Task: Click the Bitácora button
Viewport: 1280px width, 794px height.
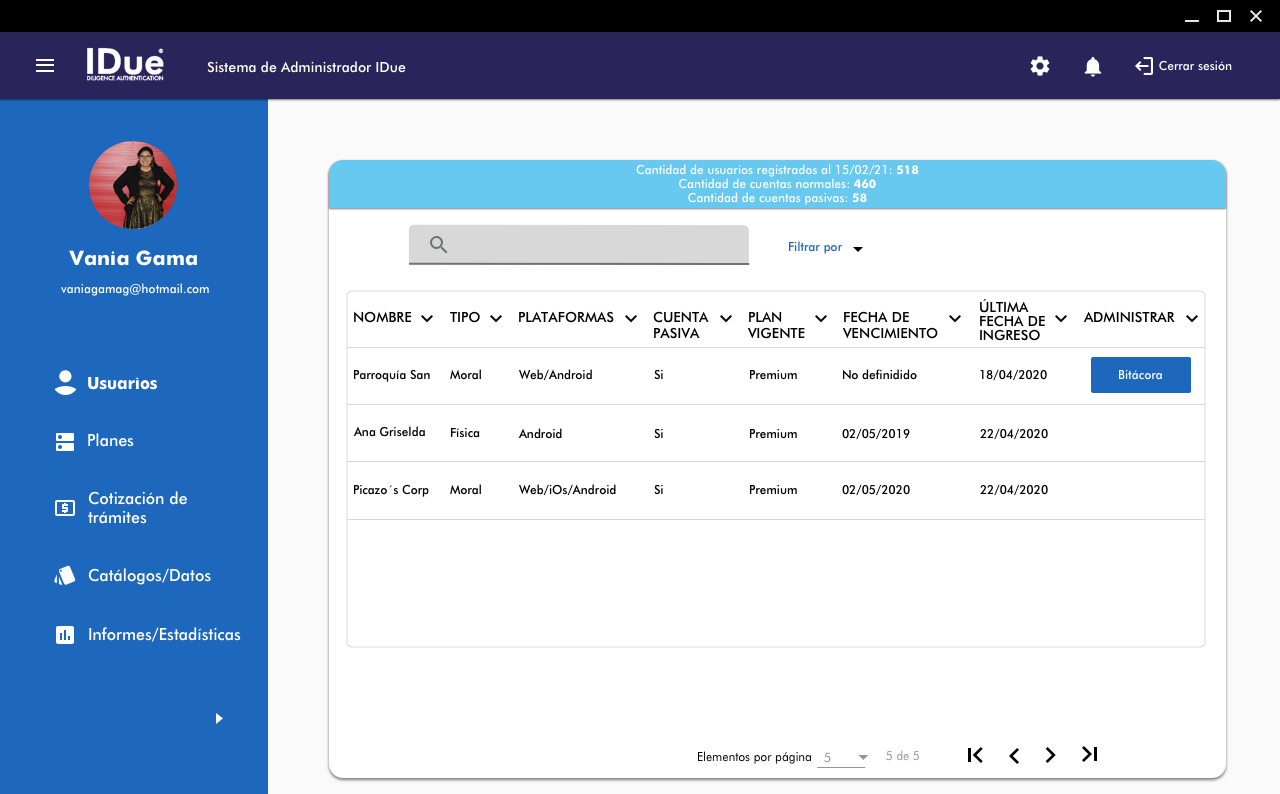Action: click(x=1140, y=375)
